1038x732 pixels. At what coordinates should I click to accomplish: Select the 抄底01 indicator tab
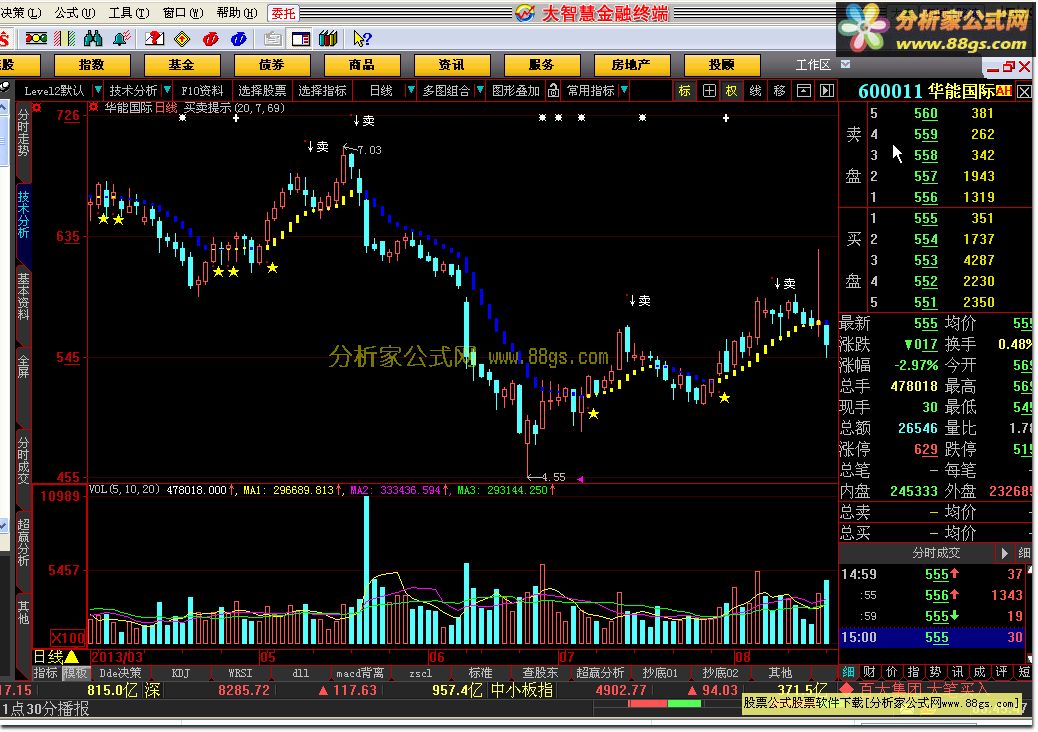(660, 673)
